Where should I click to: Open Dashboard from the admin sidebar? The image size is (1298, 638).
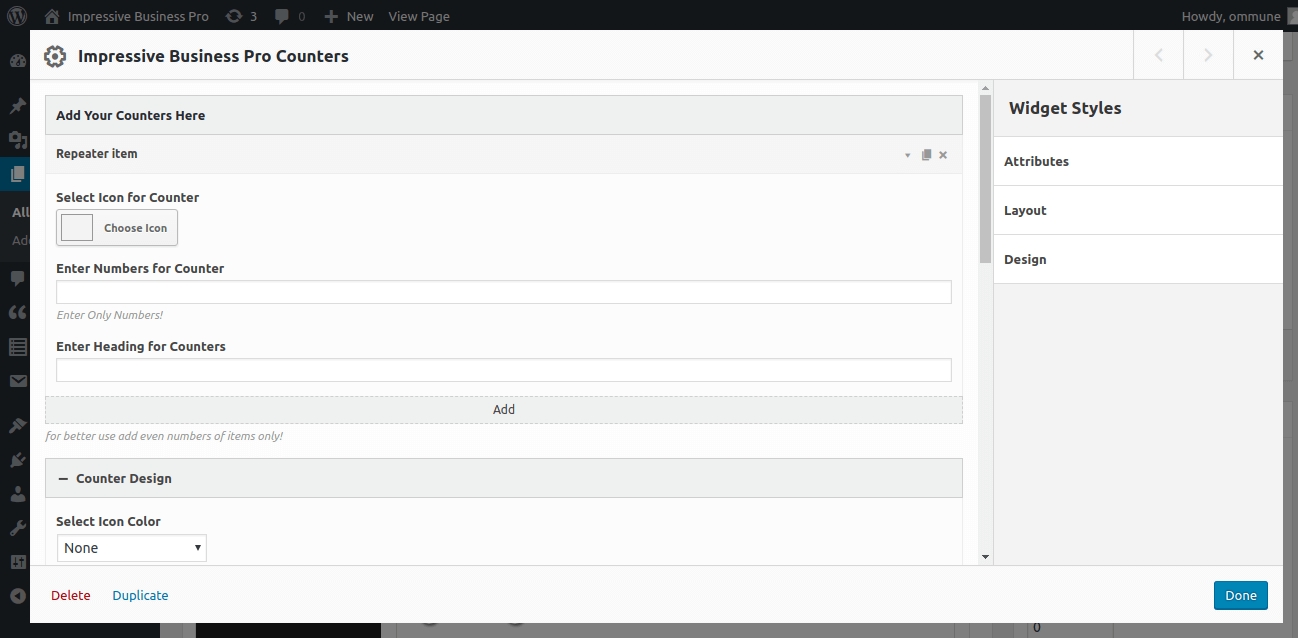pyautogui.click(x=17, y=61)
